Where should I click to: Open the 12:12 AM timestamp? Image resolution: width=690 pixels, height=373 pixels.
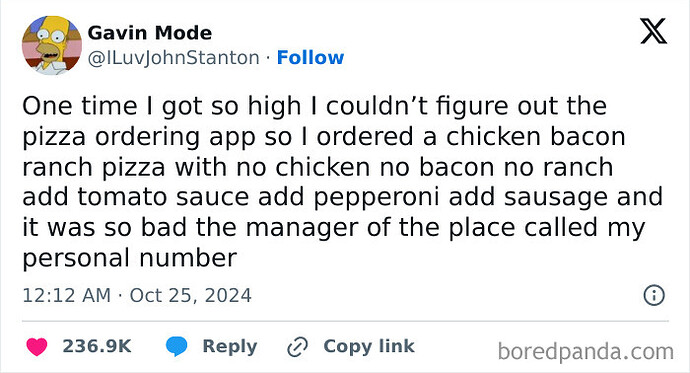point(66,295)
